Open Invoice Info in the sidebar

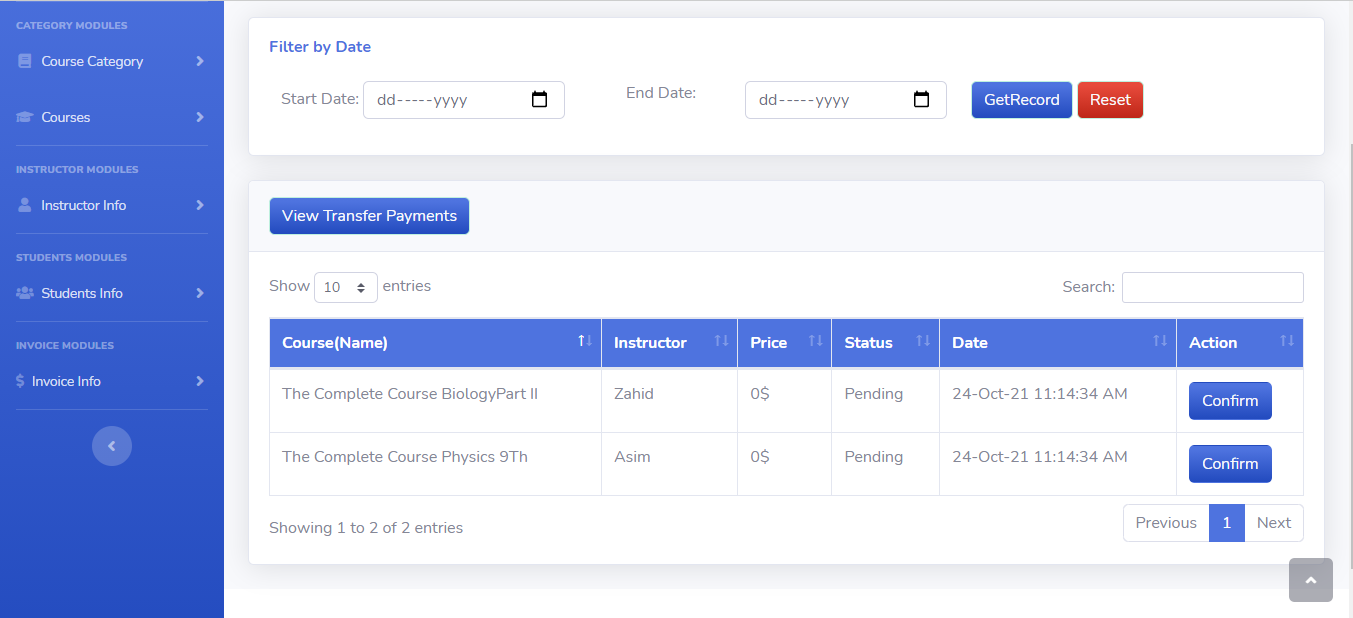(112, 381)
